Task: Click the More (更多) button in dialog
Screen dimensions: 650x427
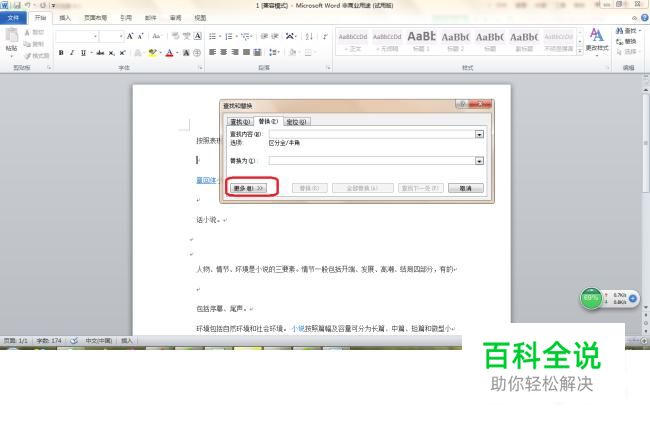Action: click(x=248, y=188)
